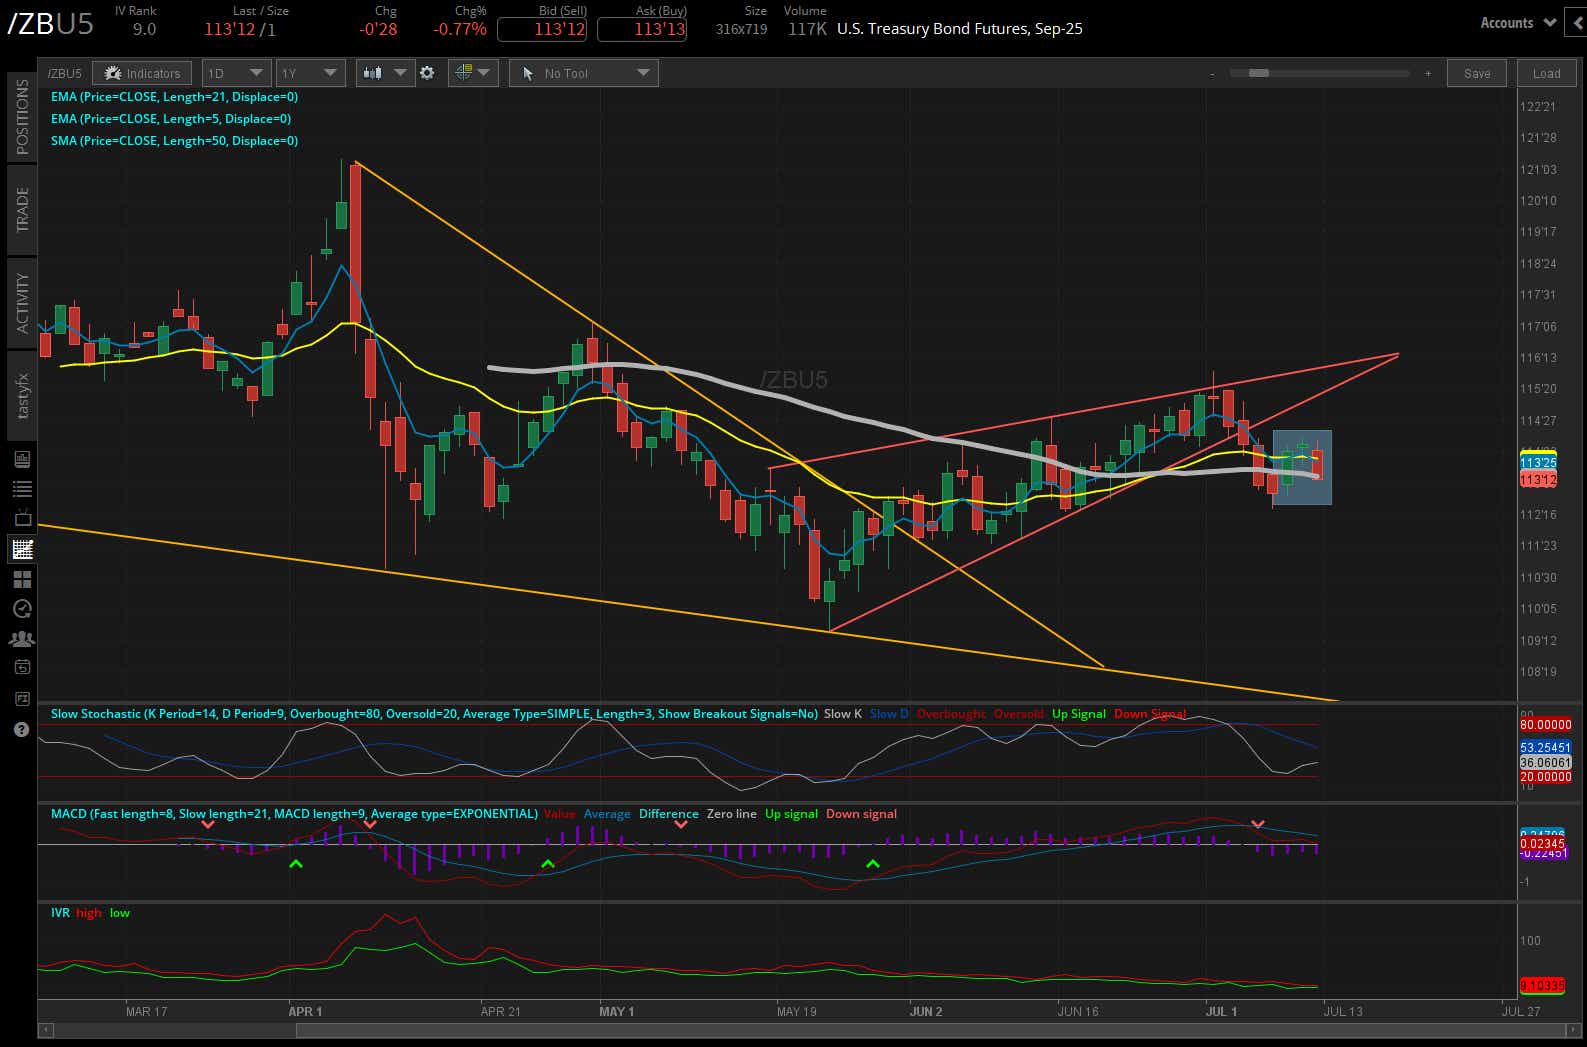Click the Chg% -0.77% value
The width and height of the screenshot is (1587, 1047).
(x=460, y=29)
